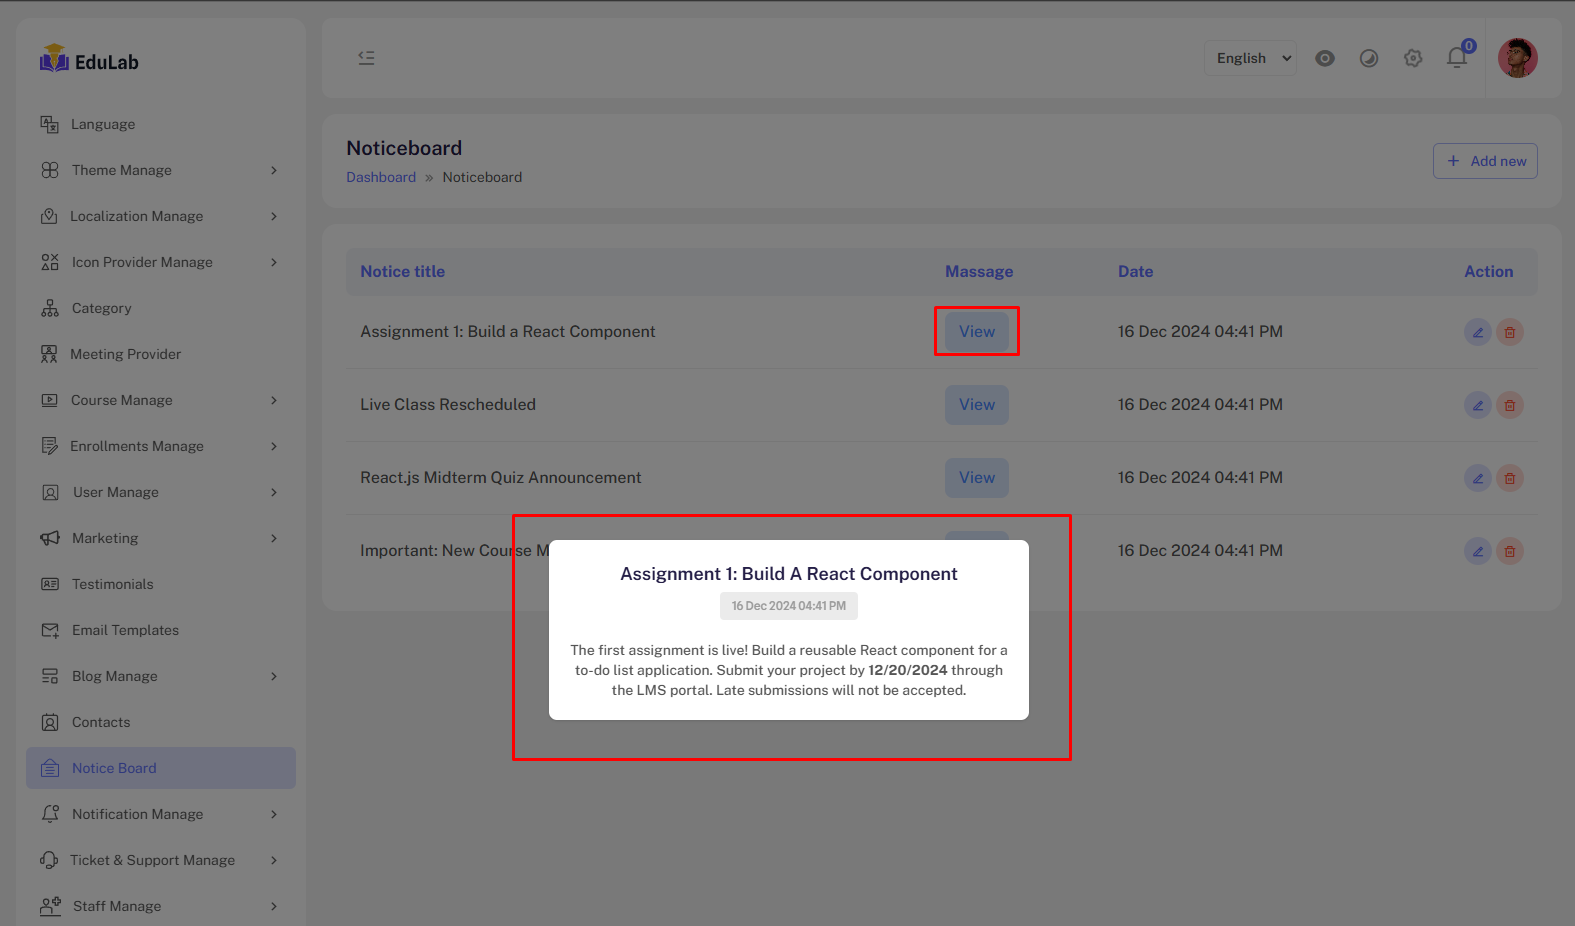
Task: Go to Dashboard via breadcrumb link
Action: [381, 177]
